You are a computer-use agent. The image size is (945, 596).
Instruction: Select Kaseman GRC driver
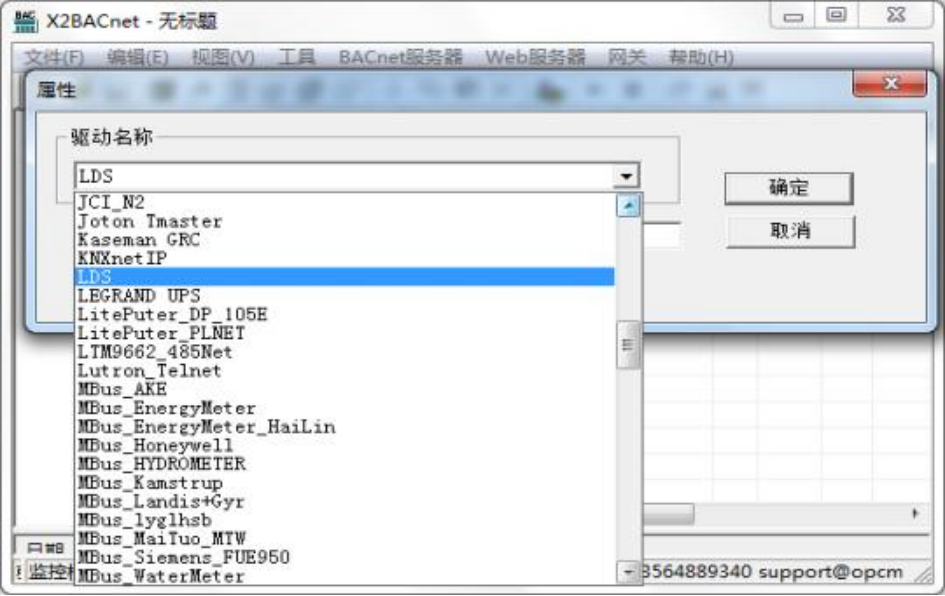pos(345,239)
